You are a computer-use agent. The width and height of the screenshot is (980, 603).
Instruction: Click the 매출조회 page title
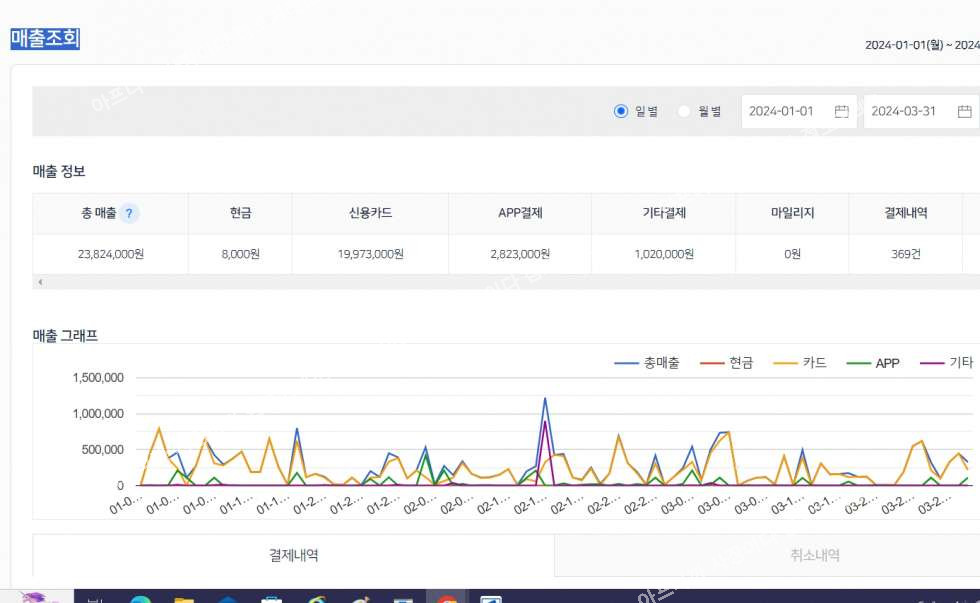tap(45, 39)
